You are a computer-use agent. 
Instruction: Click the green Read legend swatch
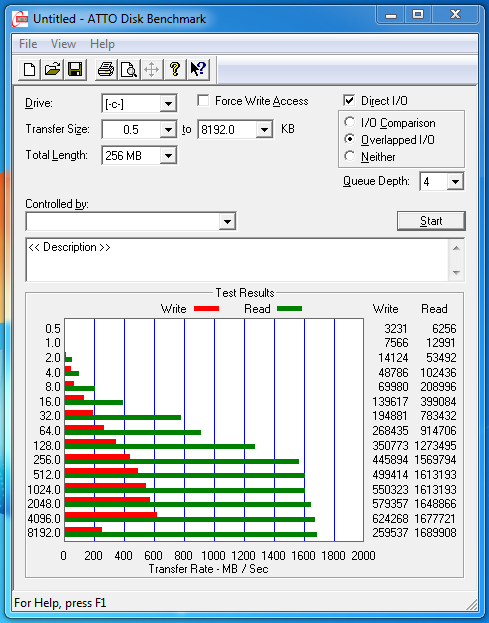[289, 309]
